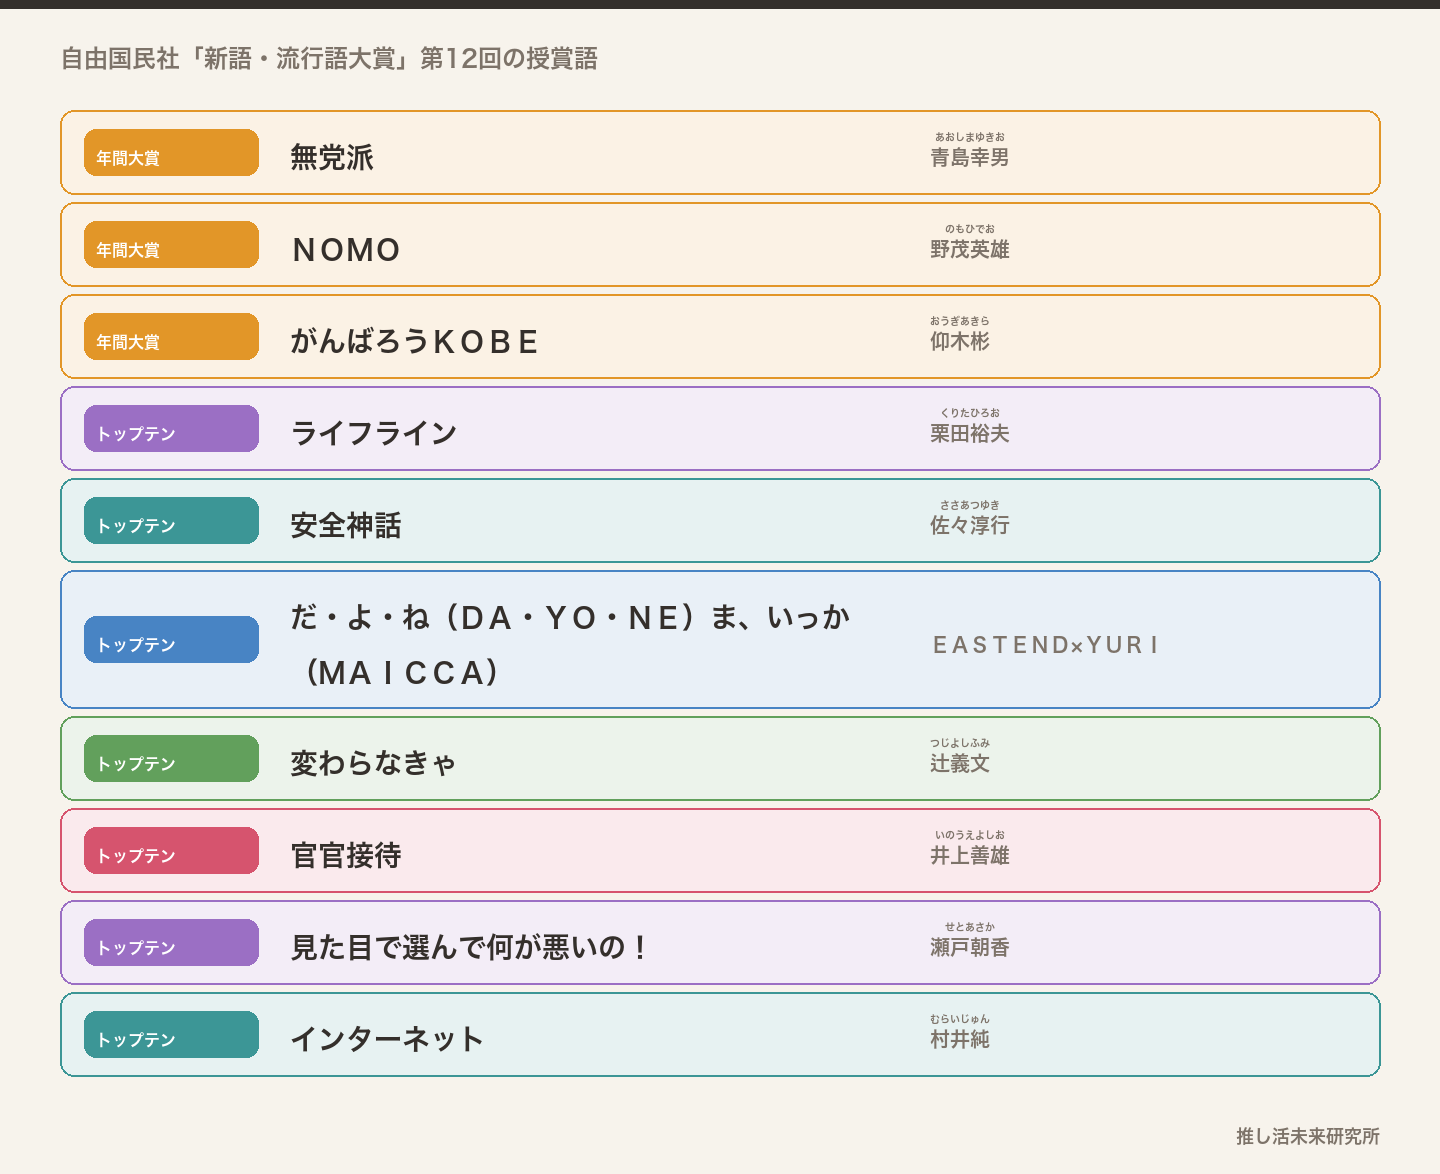Image resolution: width=1440 pixels, height=1174 pixels.
Task: Click the award word 官官接待
Action: pos(346,855)
